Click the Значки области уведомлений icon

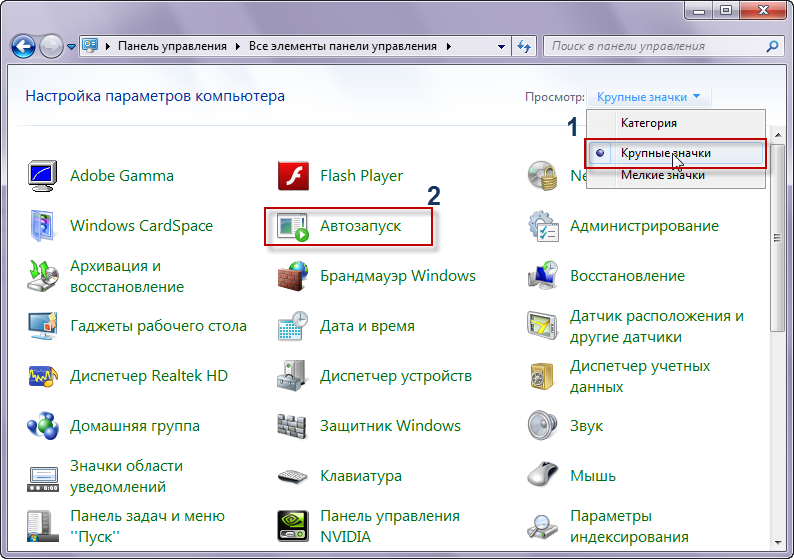(43, 479)
